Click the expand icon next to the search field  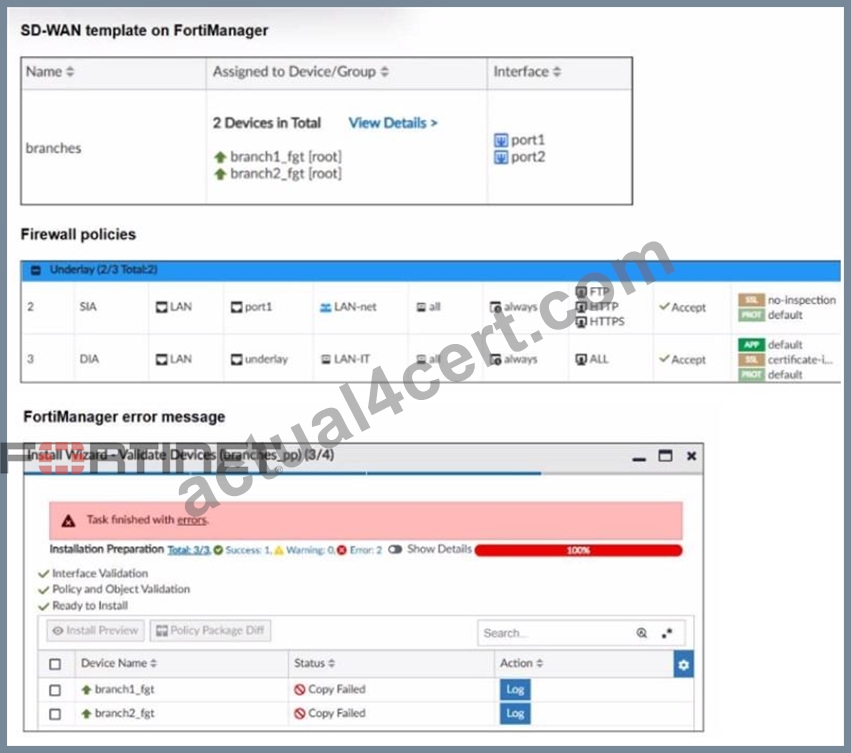pyautogui.click(x=667, y=633)
